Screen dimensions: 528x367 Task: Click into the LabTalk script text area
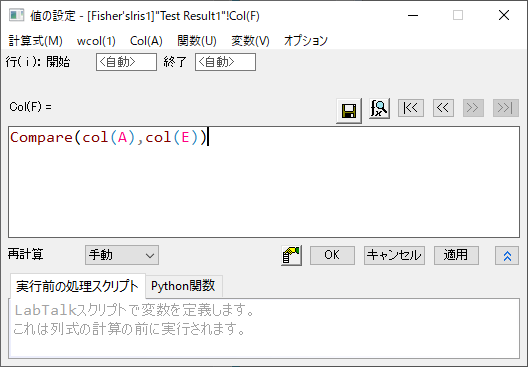pos(265,328)
